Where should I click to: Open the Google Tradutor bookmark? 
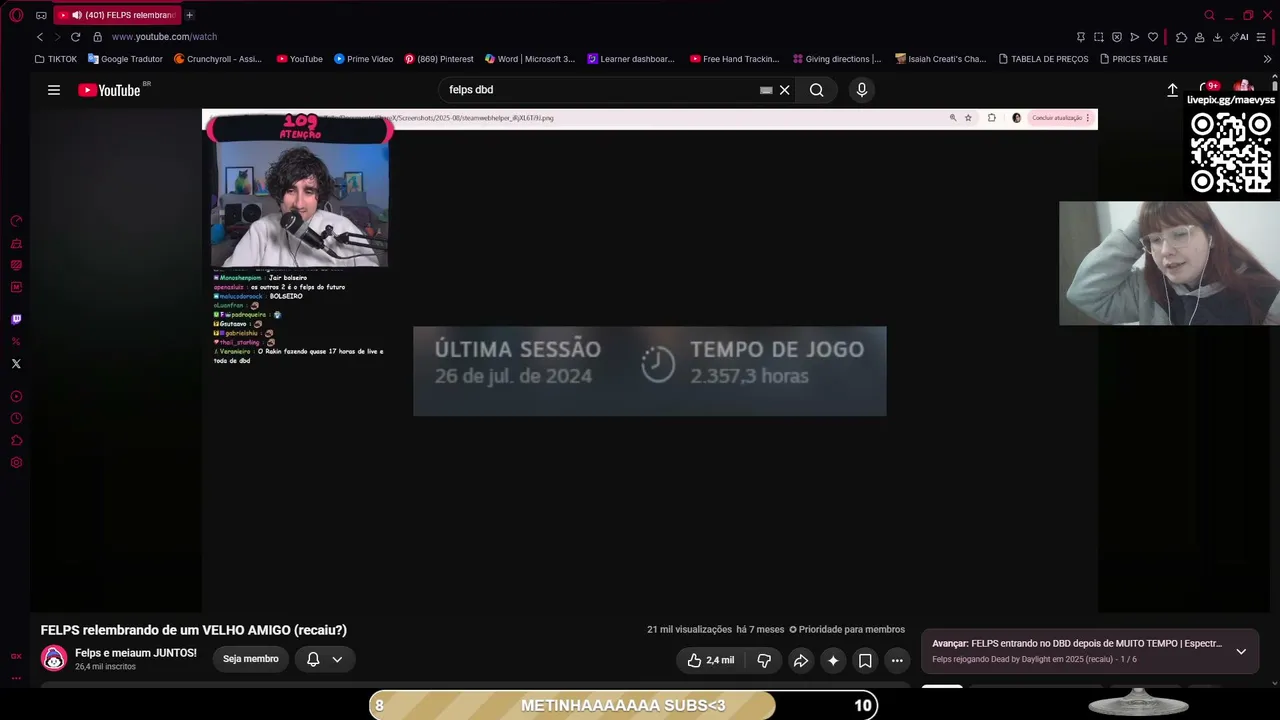(125, 59)
